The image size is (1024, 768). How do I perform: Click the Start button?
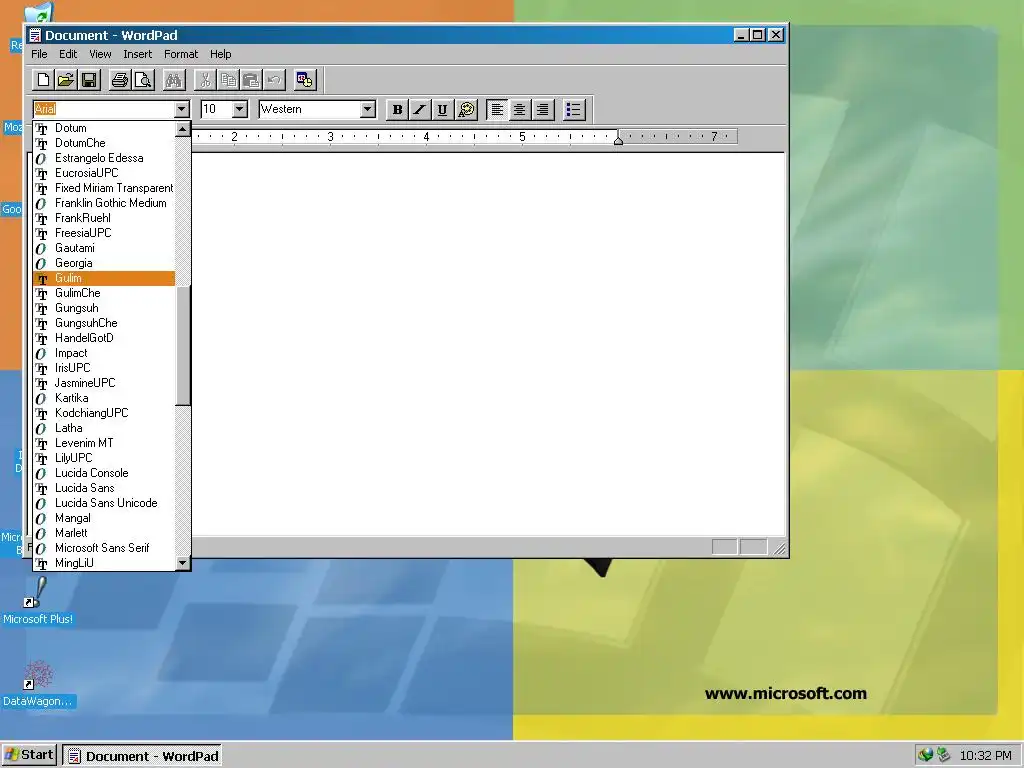(x=29, y=755)
